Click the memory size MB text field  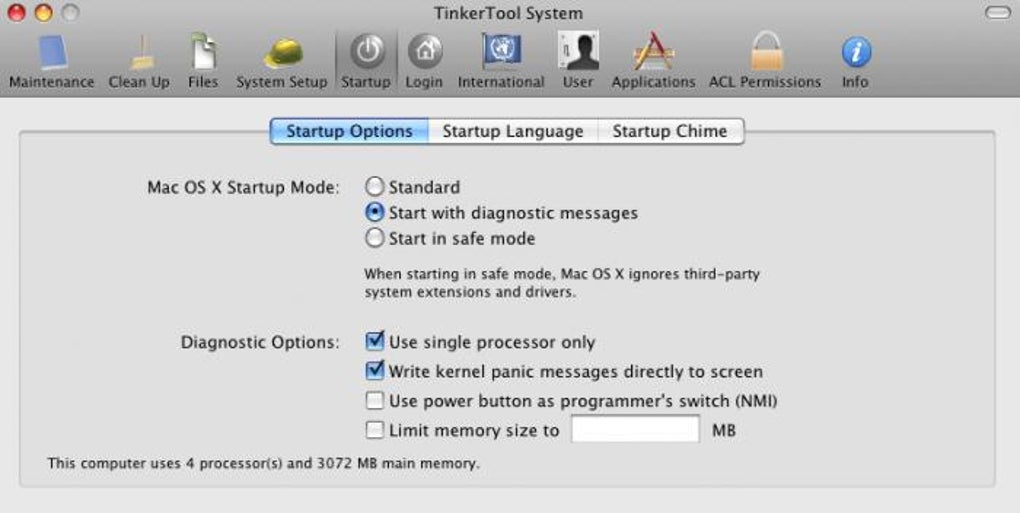tap(634, 430)
